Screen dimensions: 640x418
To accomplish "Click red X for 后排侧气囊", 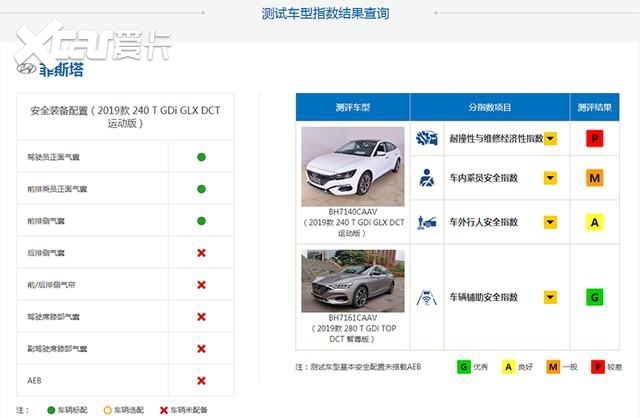I will pyautogui.click(x=201, y=253).
